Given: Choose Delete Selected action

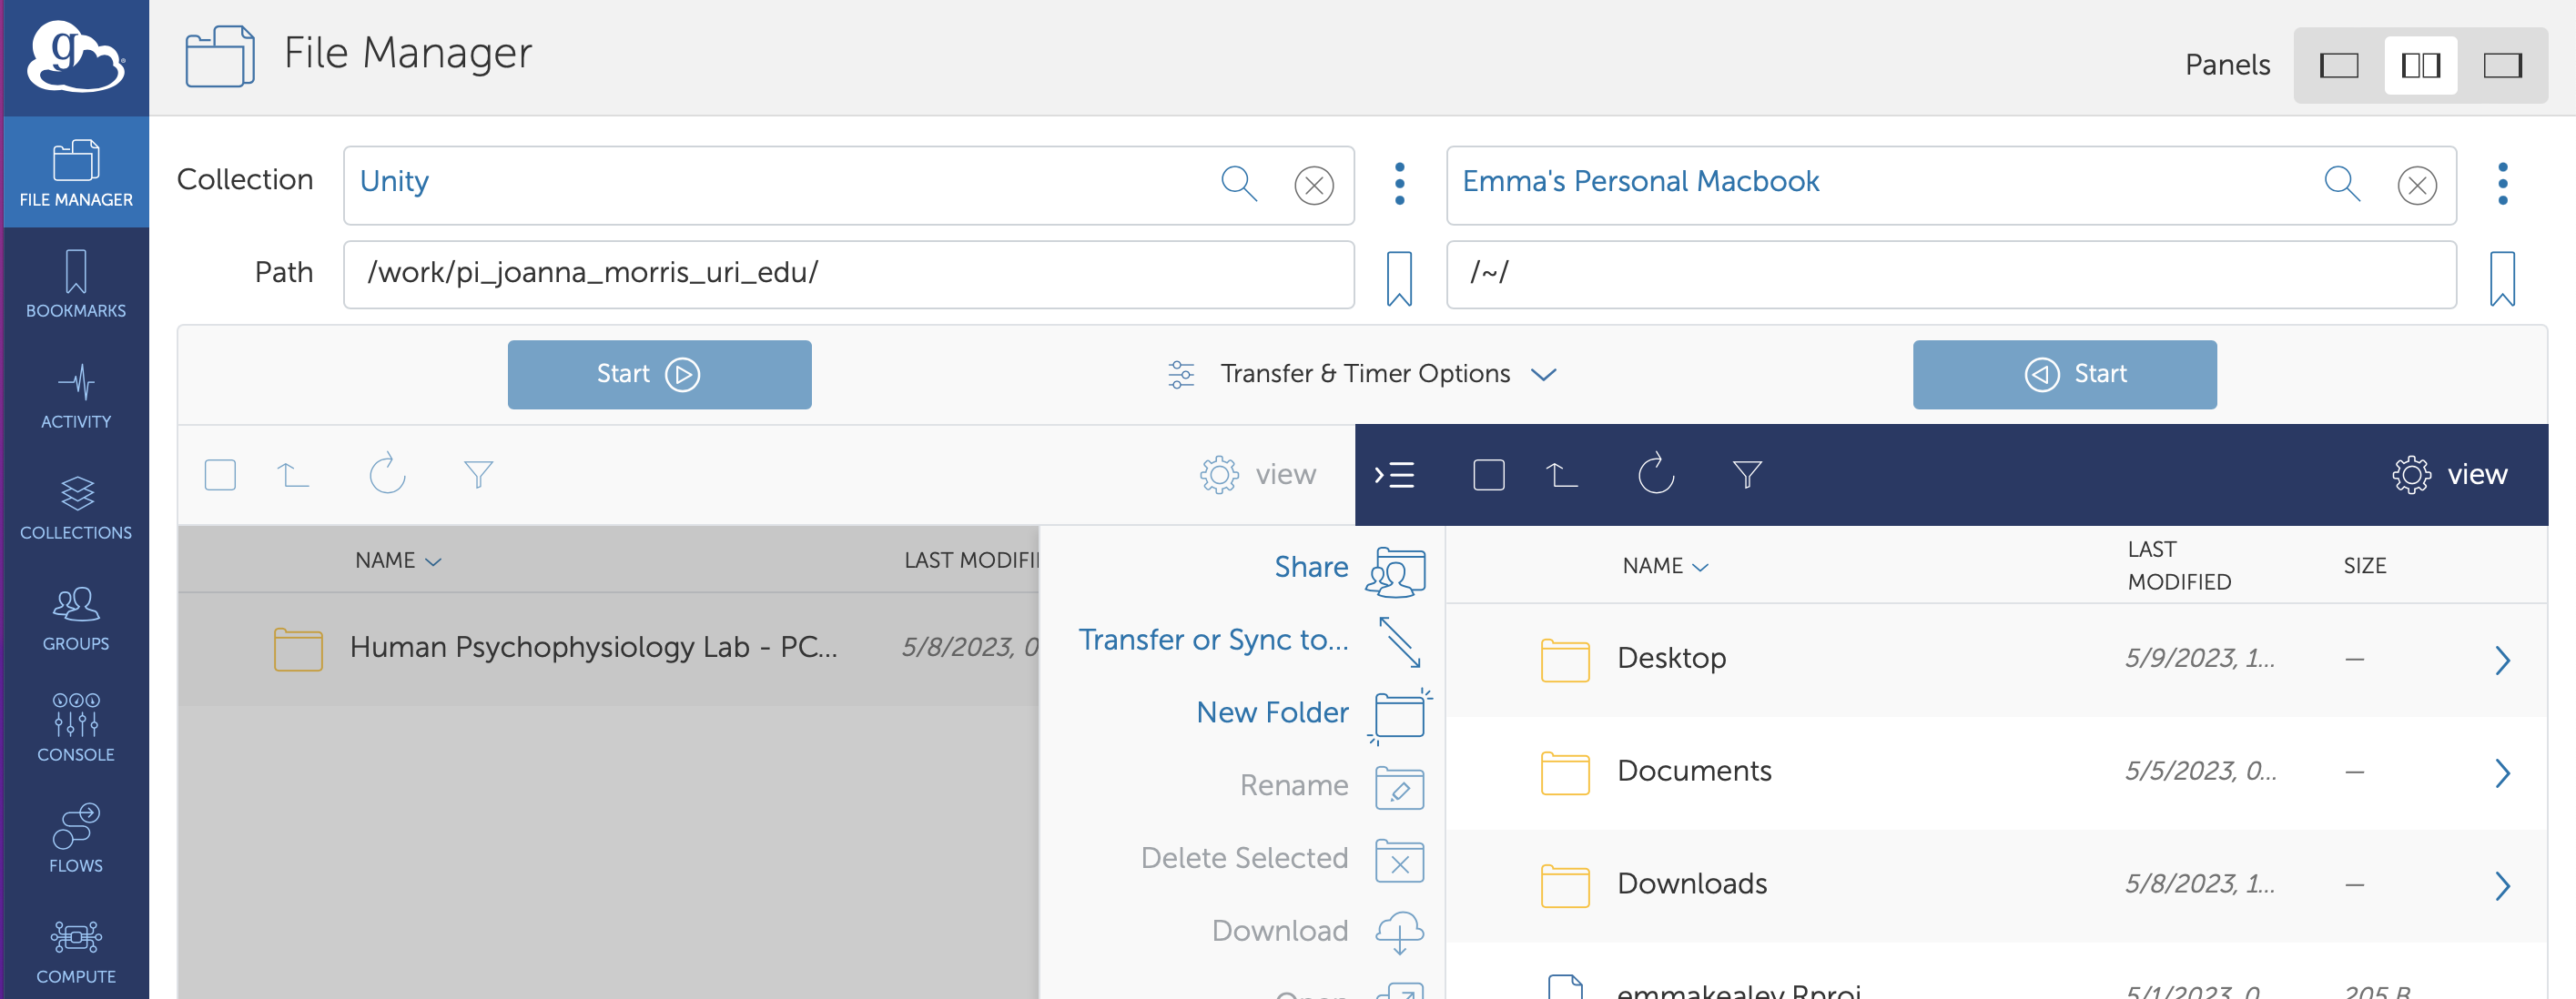Looking at the screenshot, I should [1283, 860].
